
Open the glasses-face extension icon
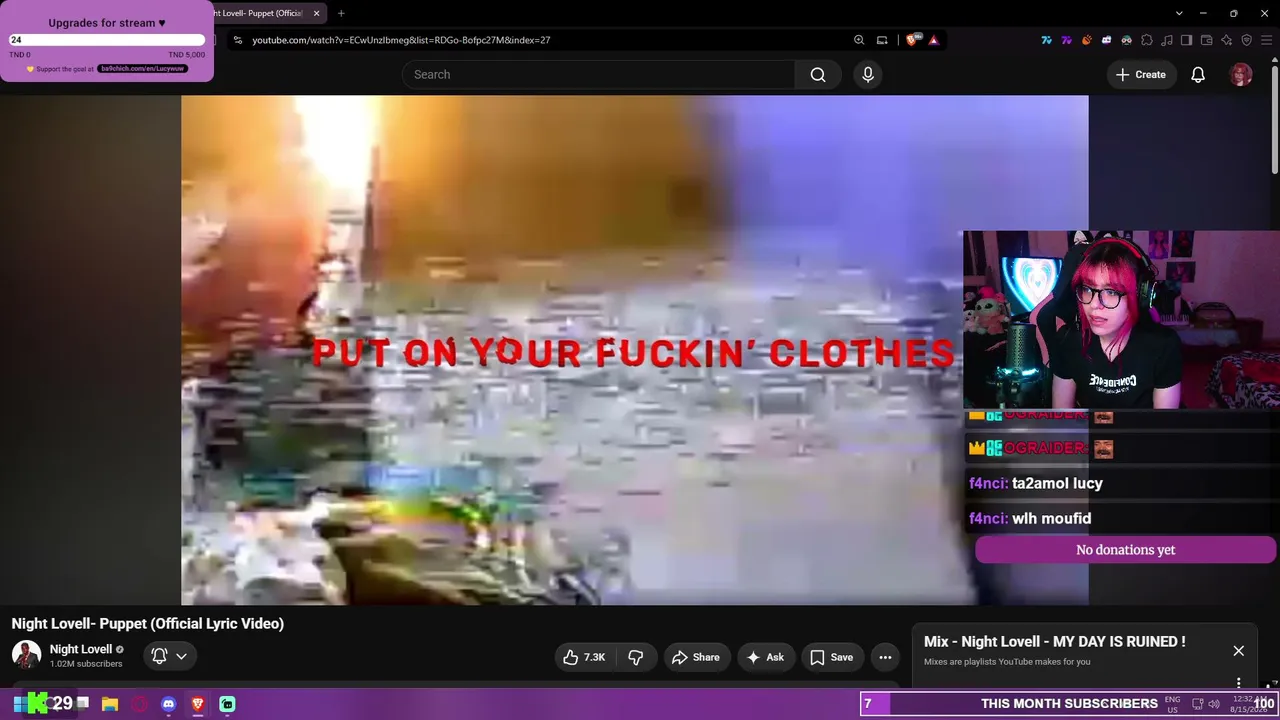pyautogui.click(x=1127, y=40)
